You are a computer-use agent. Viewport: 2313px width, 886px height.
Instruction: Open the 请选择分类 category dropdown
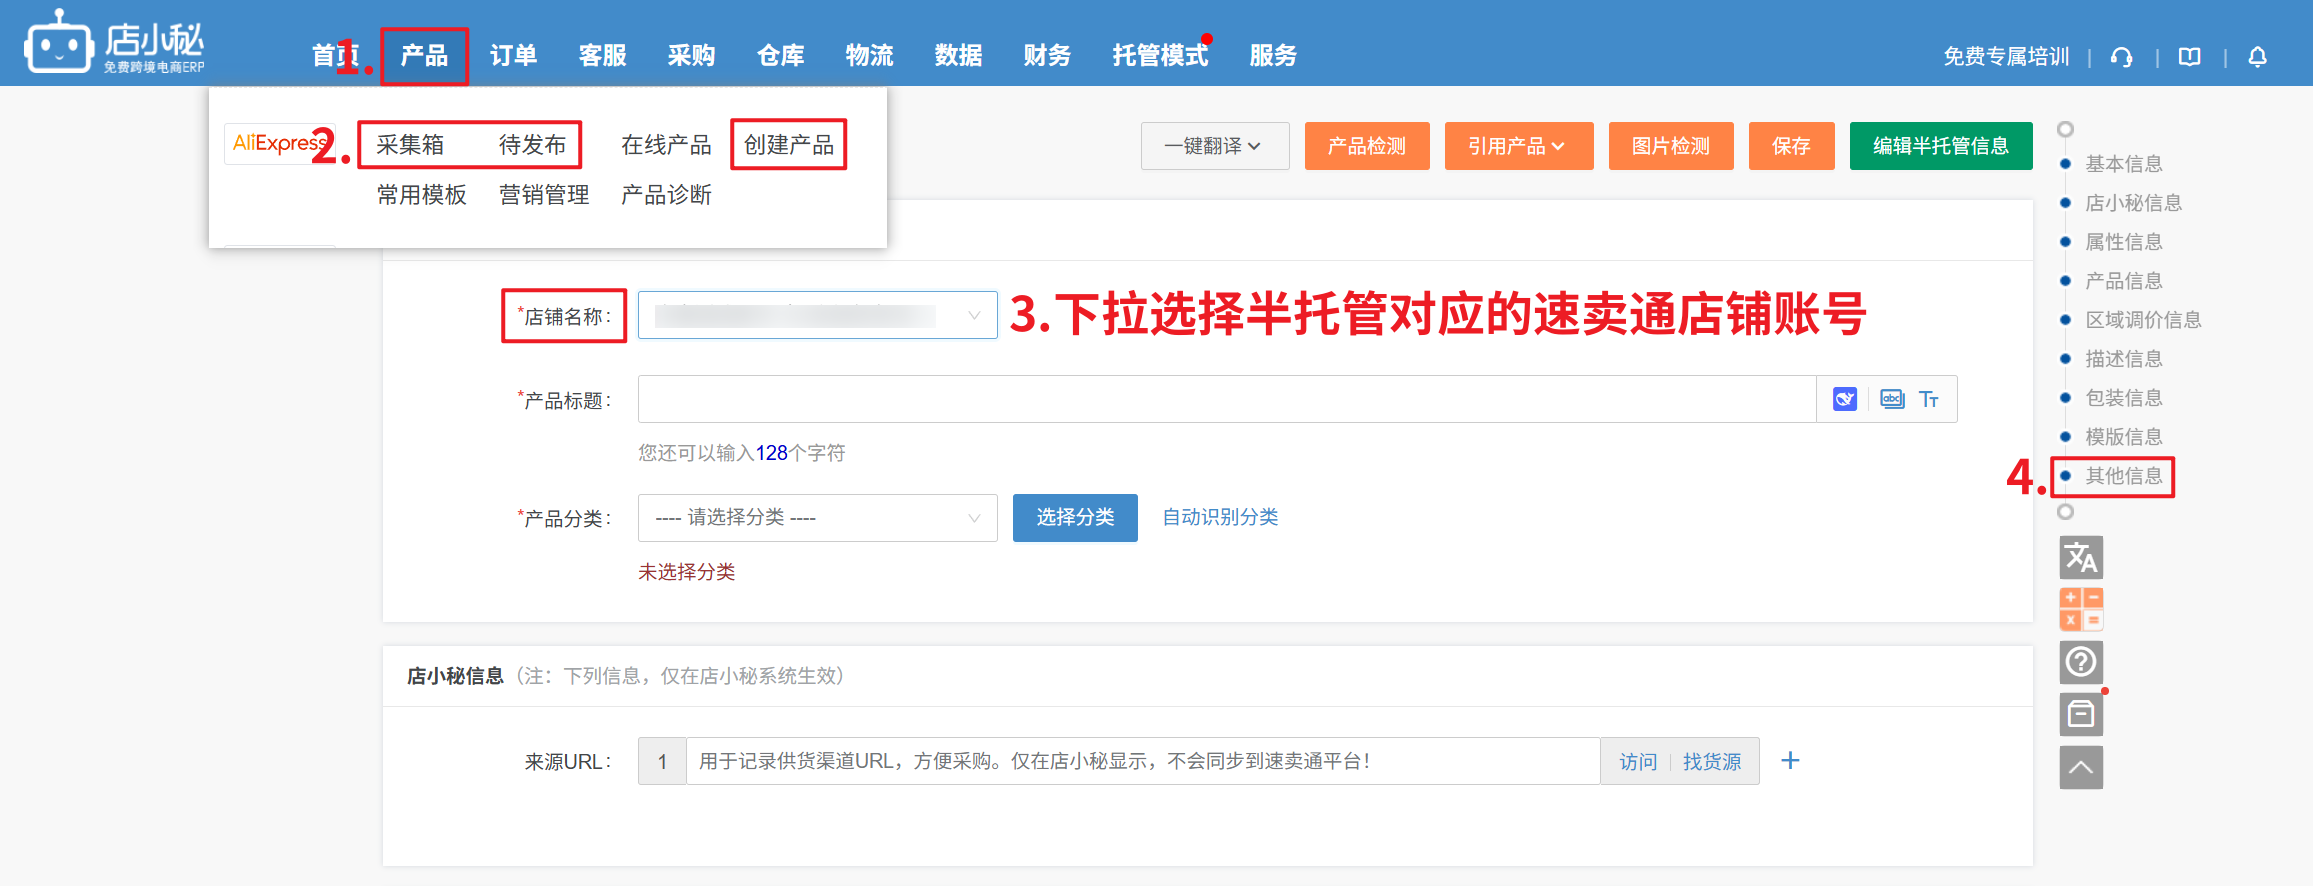click(817, 518)
